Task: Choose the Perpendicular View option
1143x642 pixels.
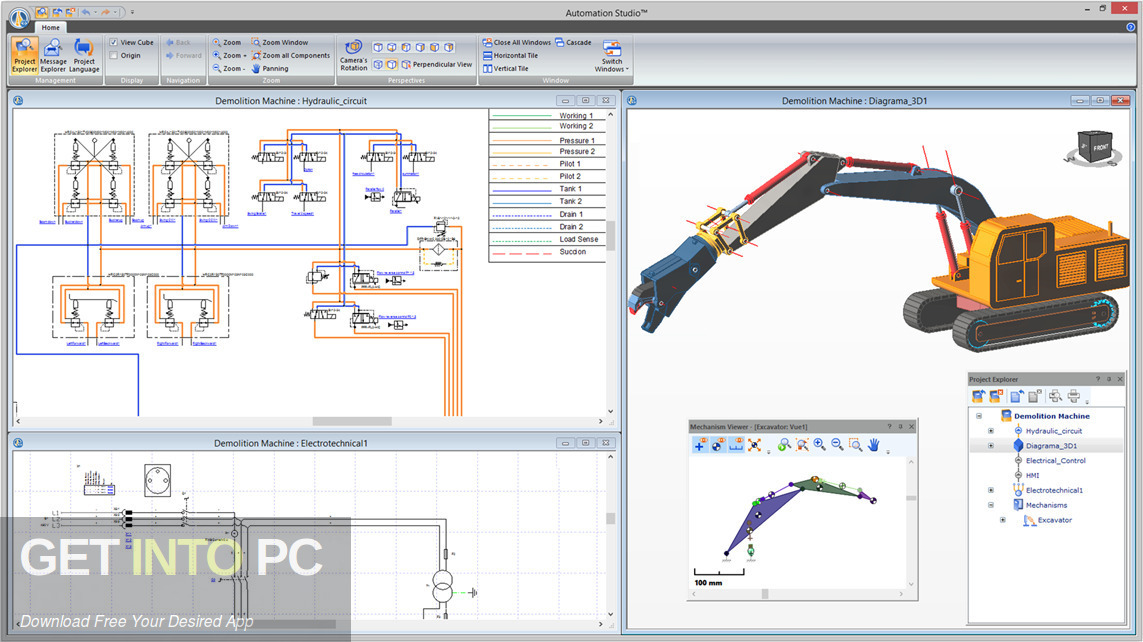Action: [x=437, y=64]
